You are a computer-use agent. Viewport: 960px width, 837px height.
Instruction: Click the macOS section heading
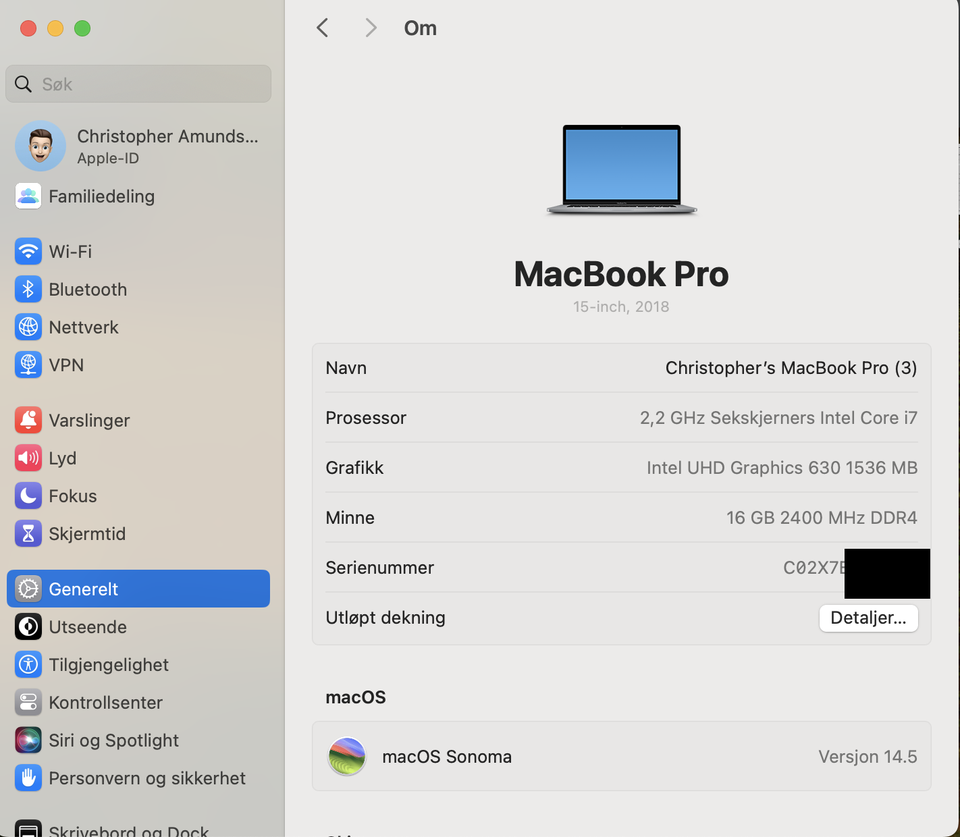point(356,697)
